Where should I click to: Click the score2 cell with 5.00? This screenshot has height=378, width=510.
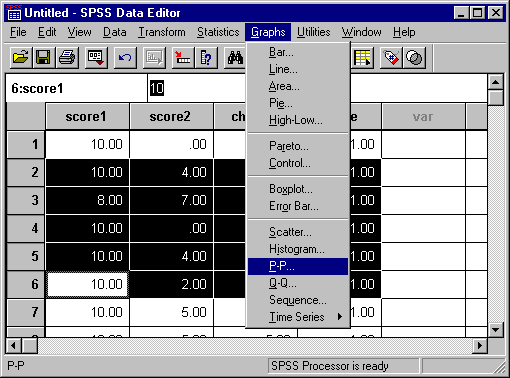[x=171, y=312]
